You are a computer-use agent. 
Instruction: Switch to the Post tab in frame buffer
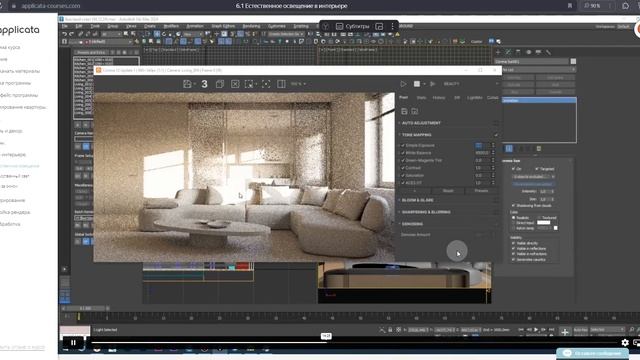pos(403,98)
